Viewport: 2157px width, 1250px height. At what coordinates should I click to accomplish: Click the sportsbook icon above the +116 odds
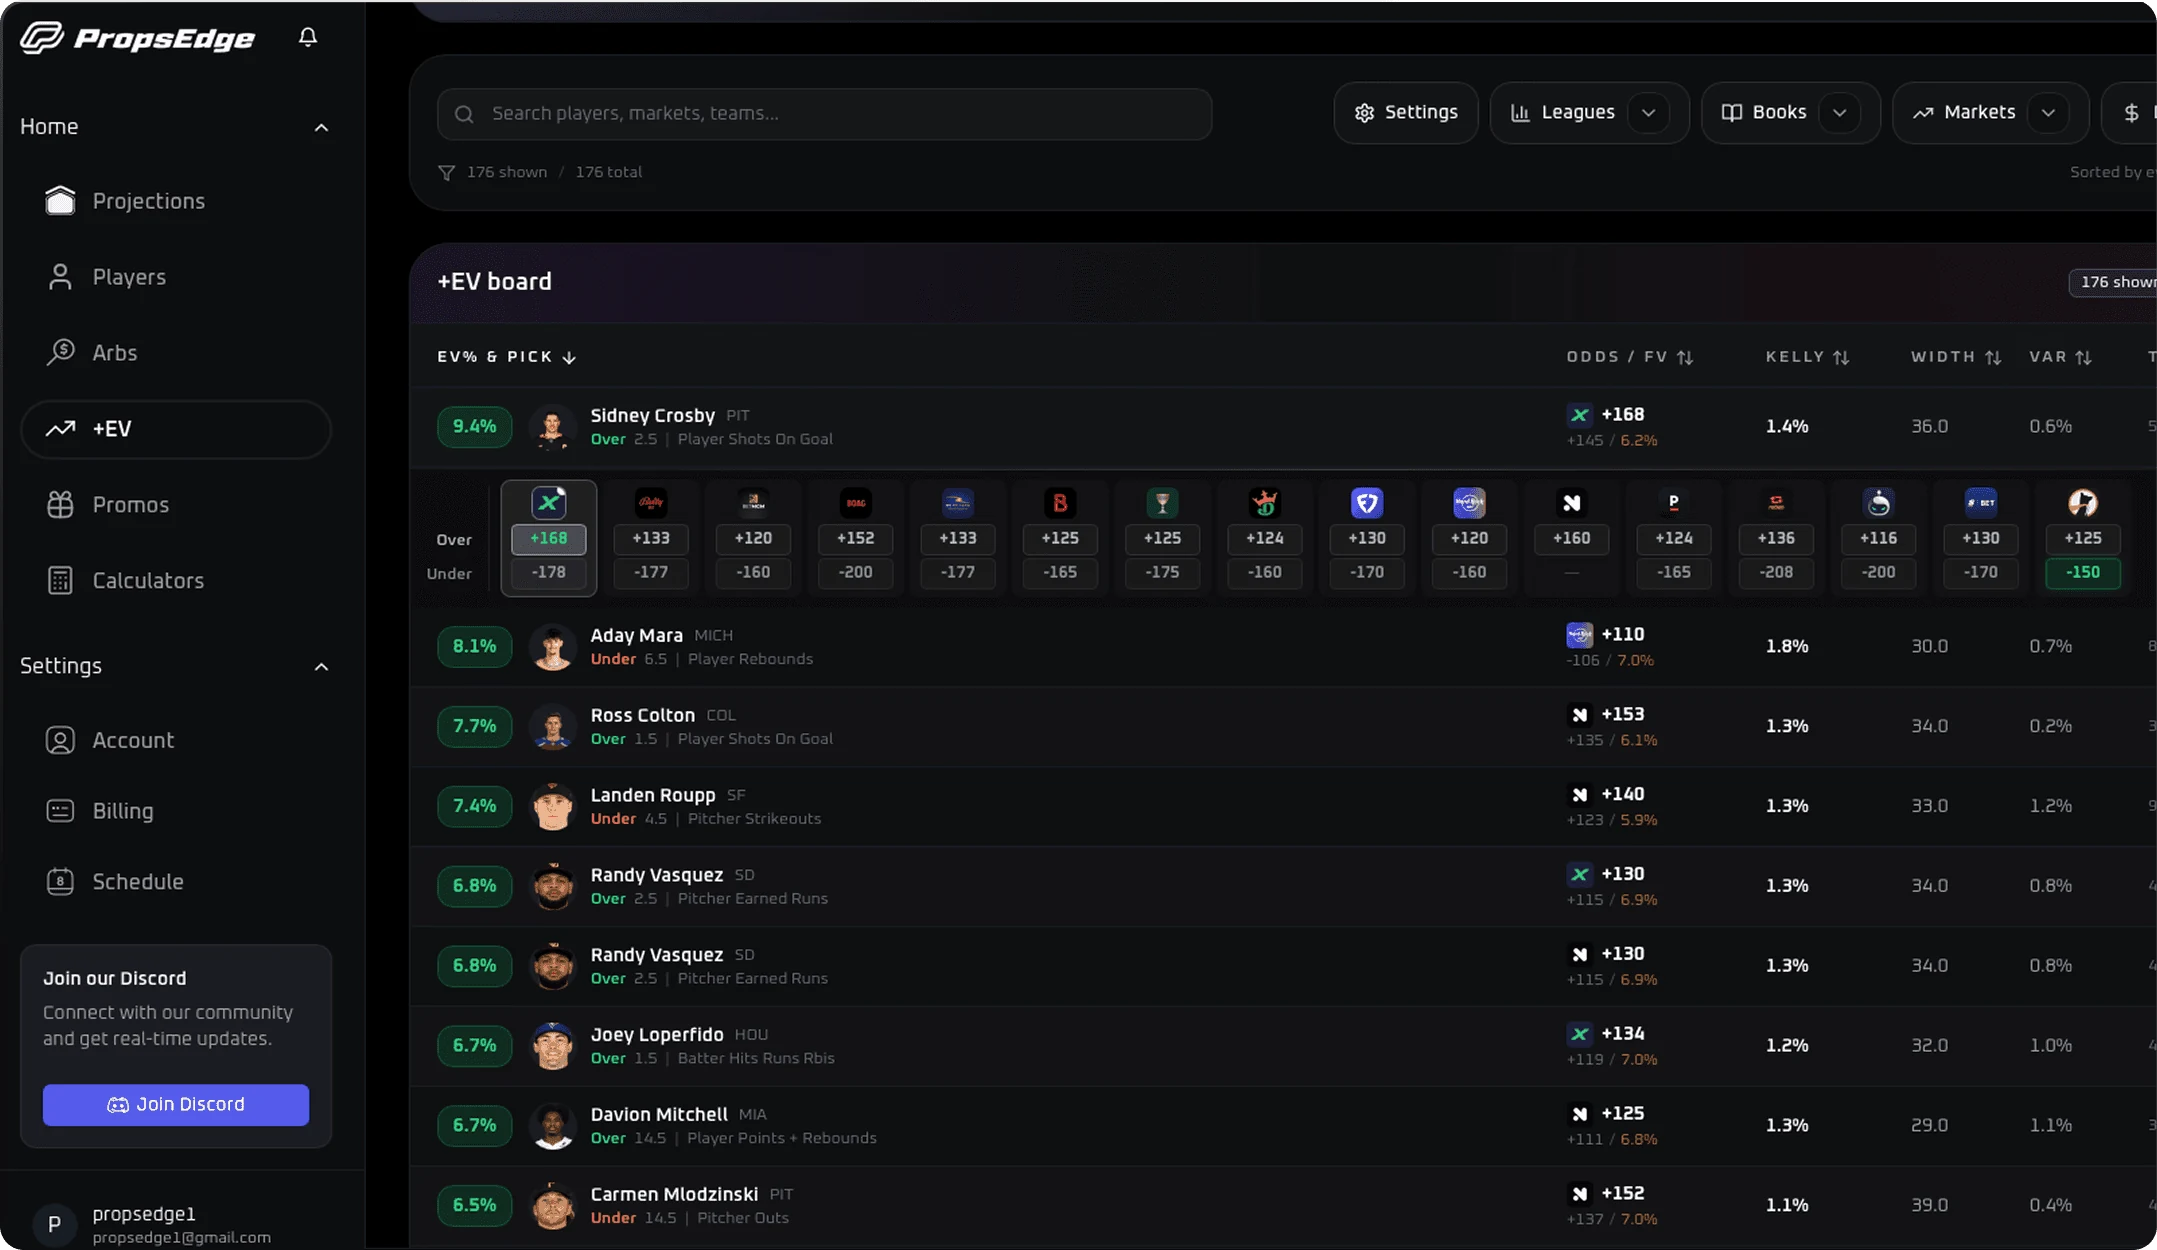click(1879, 503)
